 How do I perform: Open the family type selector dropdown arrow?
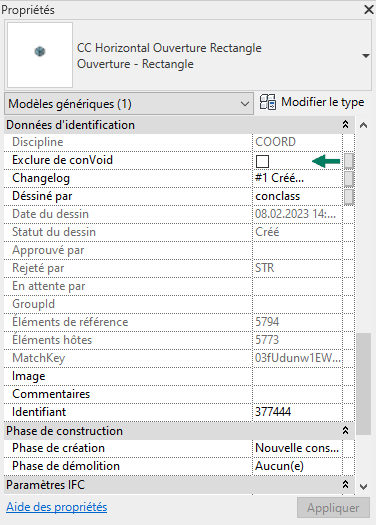click(x=366, y=56)
